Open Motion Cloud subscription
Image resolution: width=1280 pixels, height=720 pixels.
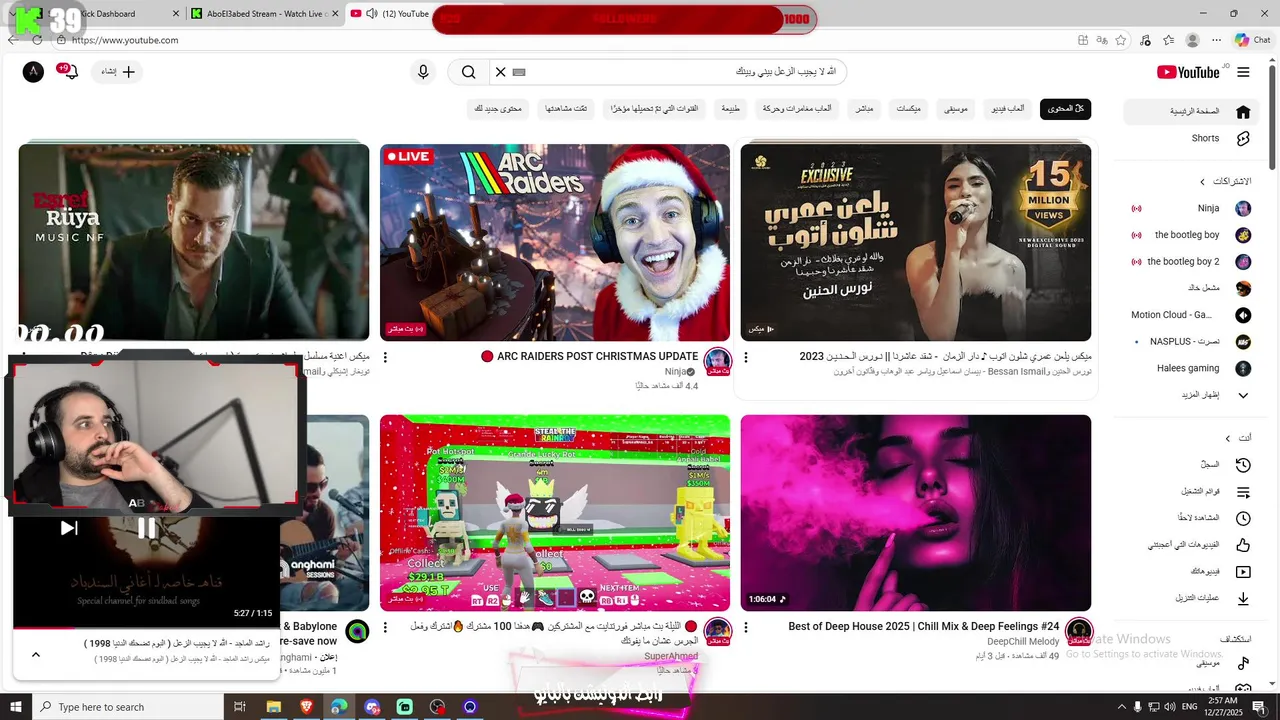1191,315
